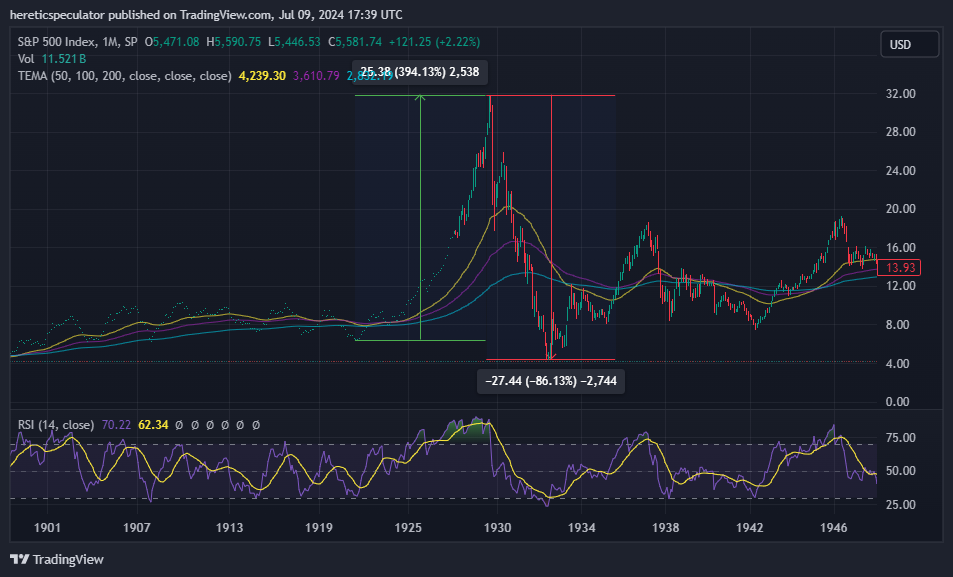Click the close price value C5,581.74
953x577 pixels.
click(355, 42)
